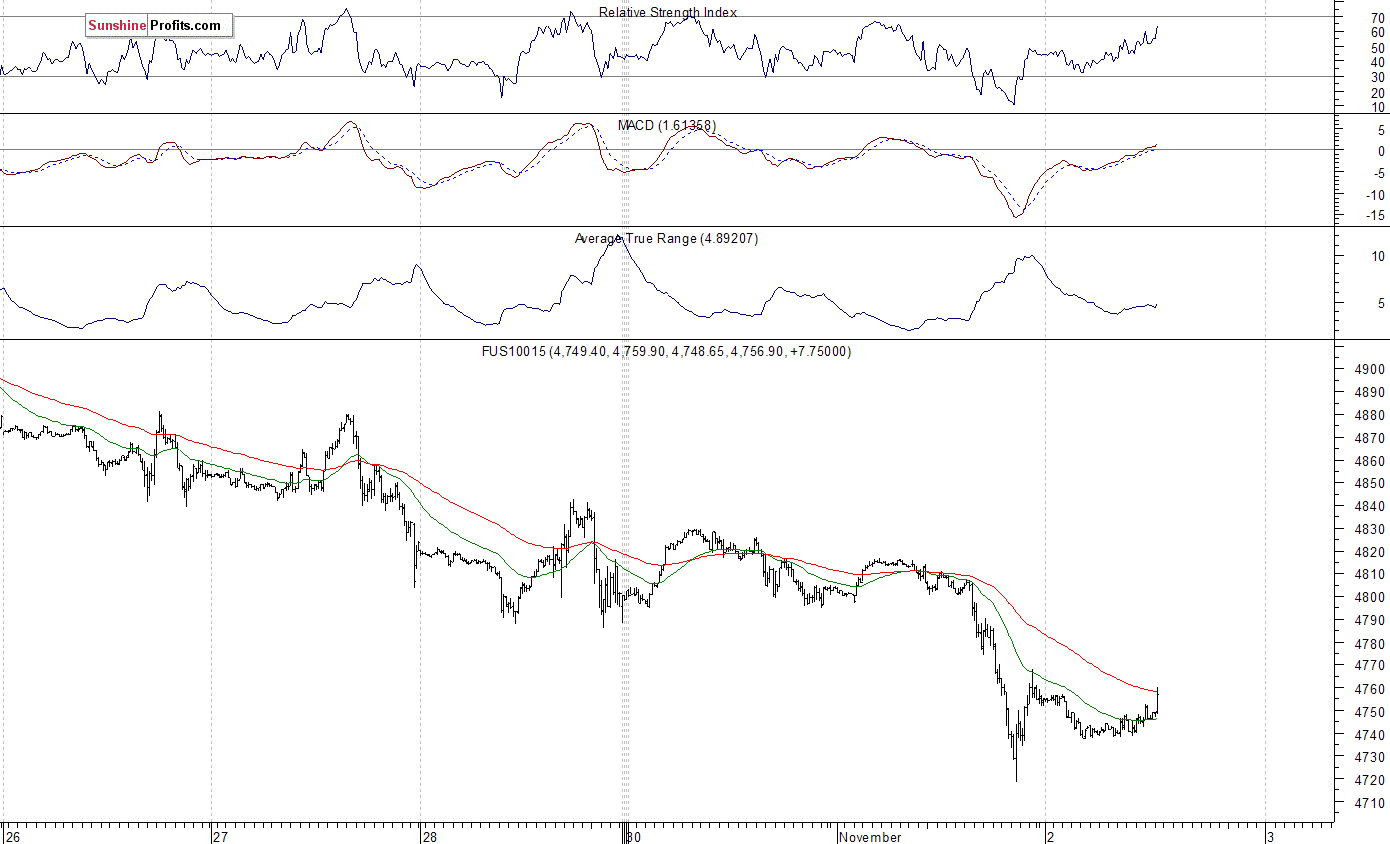Select the MACD (1.61358) label
Image resolution: width=1390 pixels, height=844 pixels.
pyautogui.click(x=666, y=125)
